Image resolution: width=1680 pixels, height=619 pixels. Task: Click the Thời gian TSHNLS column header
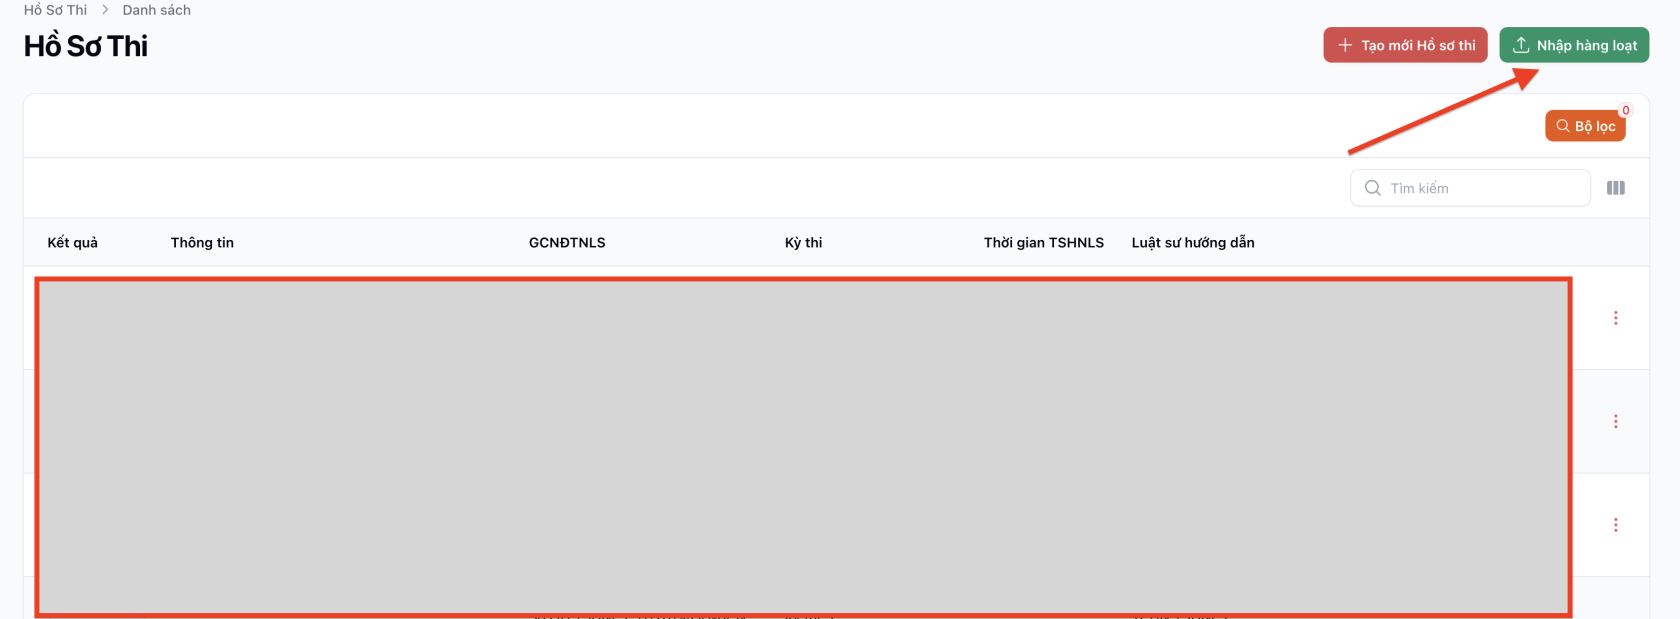1043,243
